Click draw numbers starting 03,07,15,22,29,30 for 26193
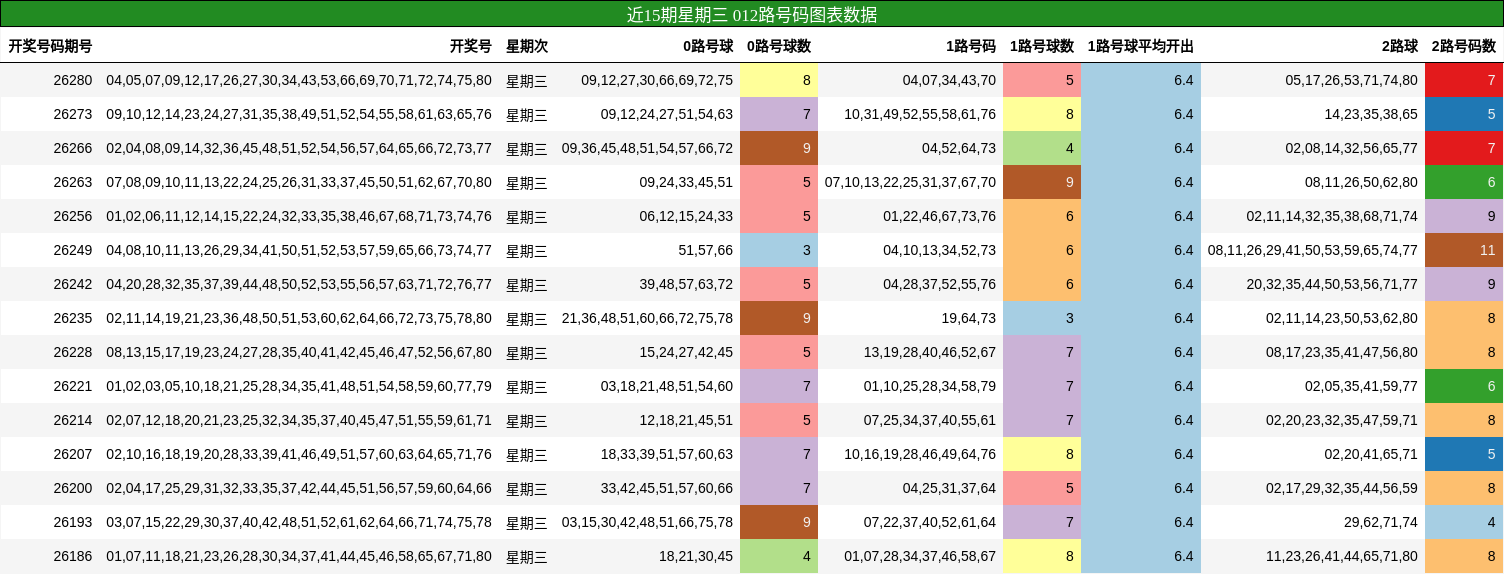Image resolution: width=1504 pixels, height=574 pixels. click(x=299, y=522)
